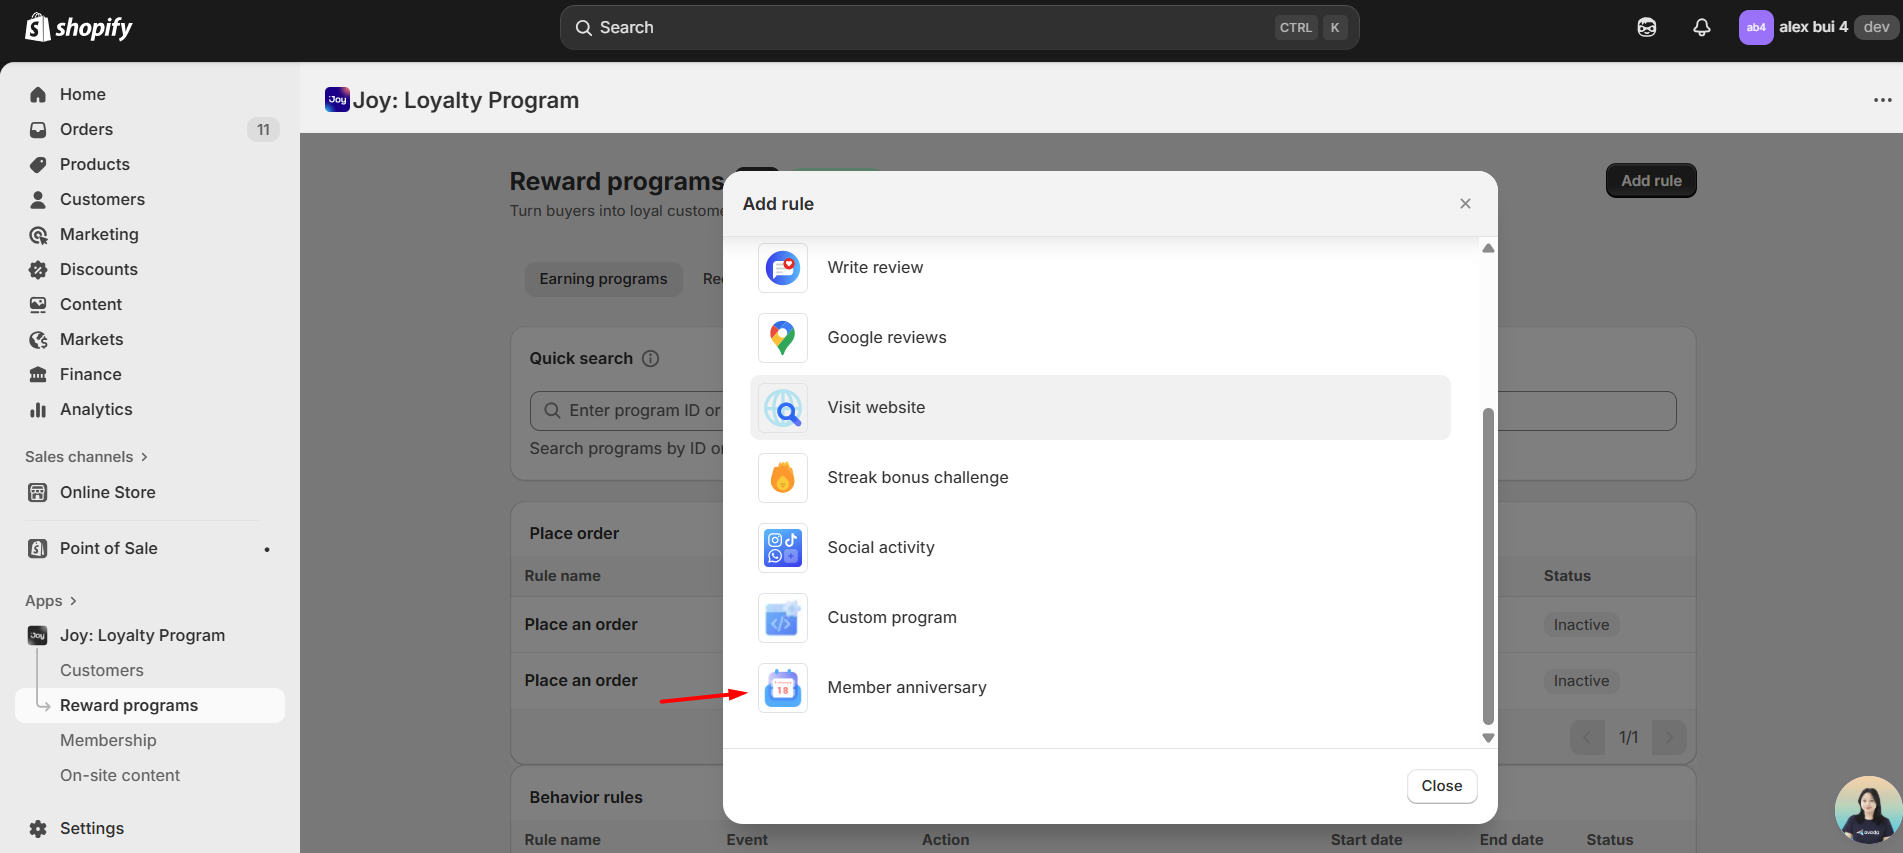The height and width of the screenshot is (853, 1903).
Task: Choose the Visit website globe icon
Action: (x=782, y=408)
